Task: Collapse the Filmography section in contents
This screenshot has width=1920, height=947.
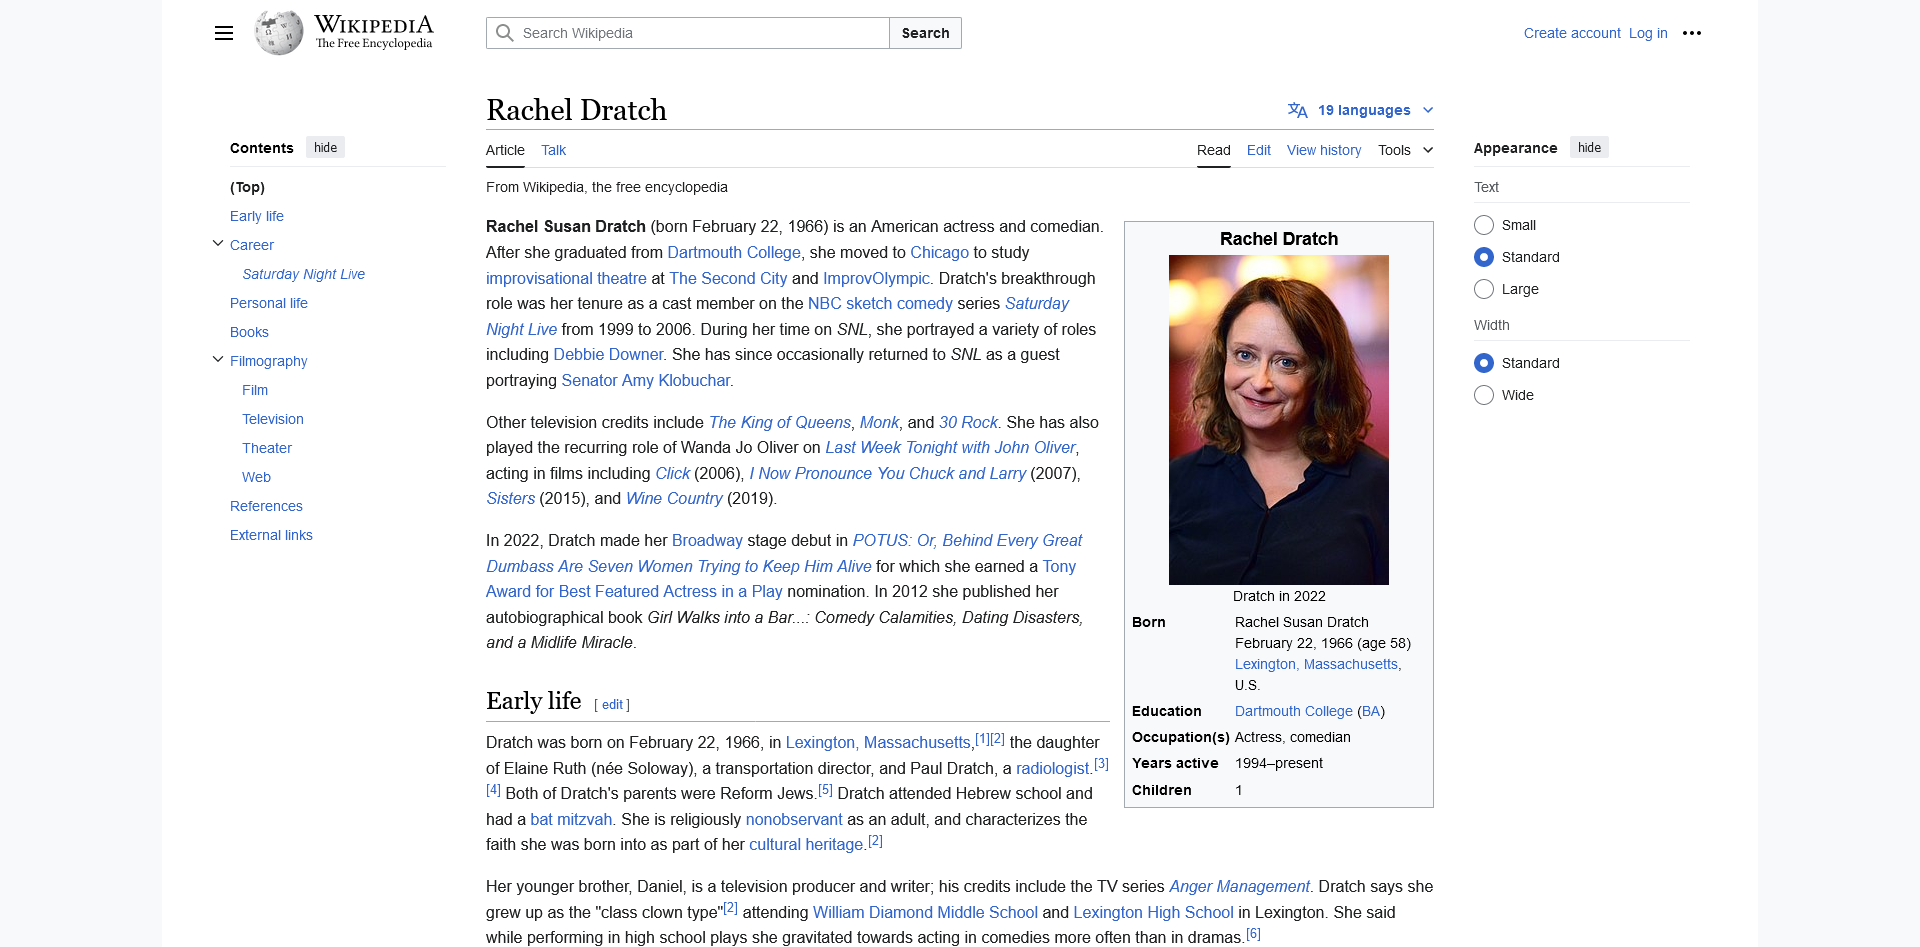Action: click(218, 360)
